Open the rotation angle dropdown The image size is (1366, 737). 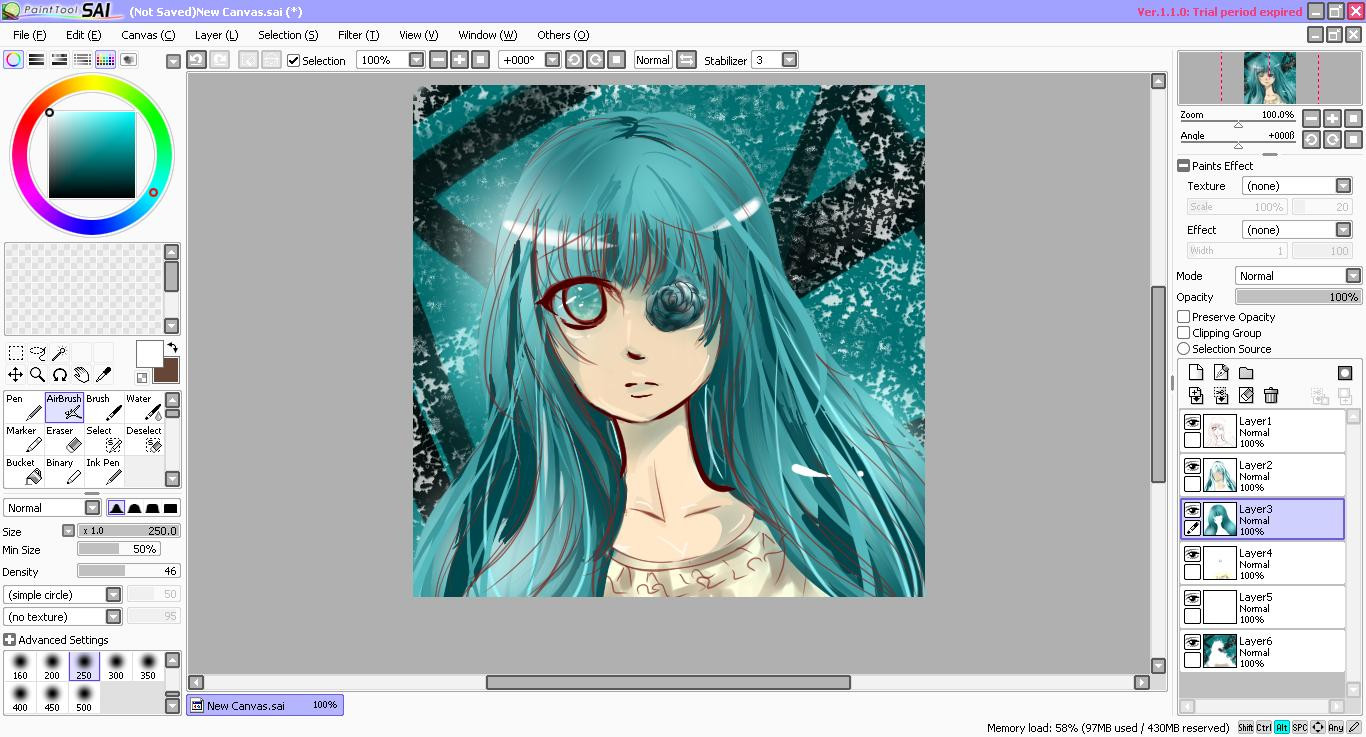(552, 60)
